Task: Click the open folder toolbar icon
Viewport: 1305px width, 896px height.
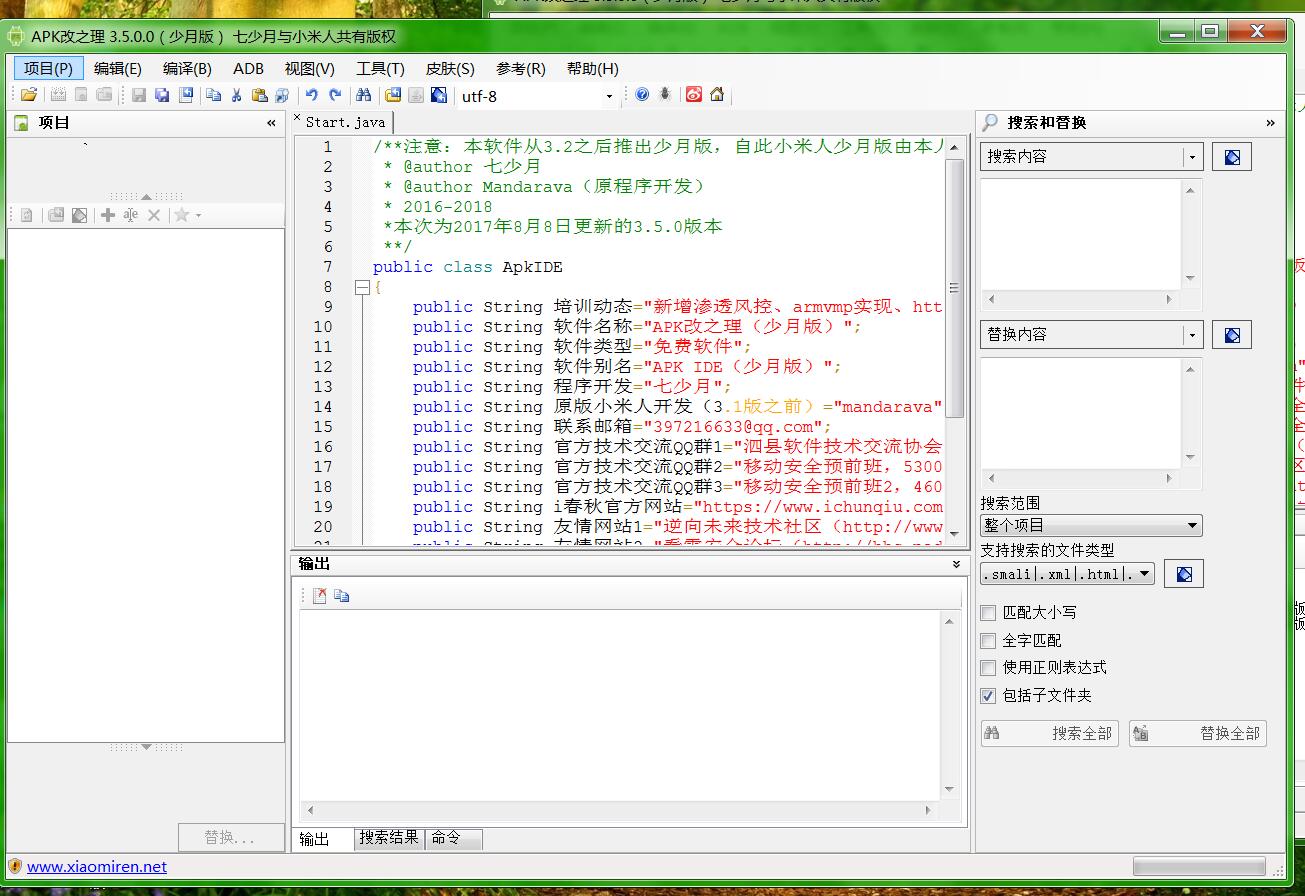Action: 29,95
